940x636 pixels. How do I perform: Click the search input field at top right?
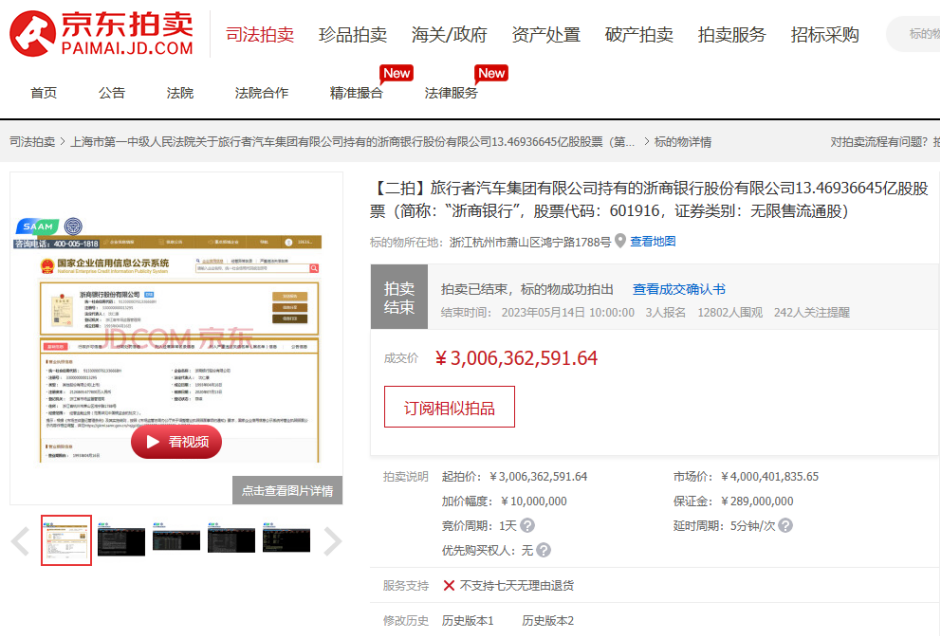pos(914,34)
